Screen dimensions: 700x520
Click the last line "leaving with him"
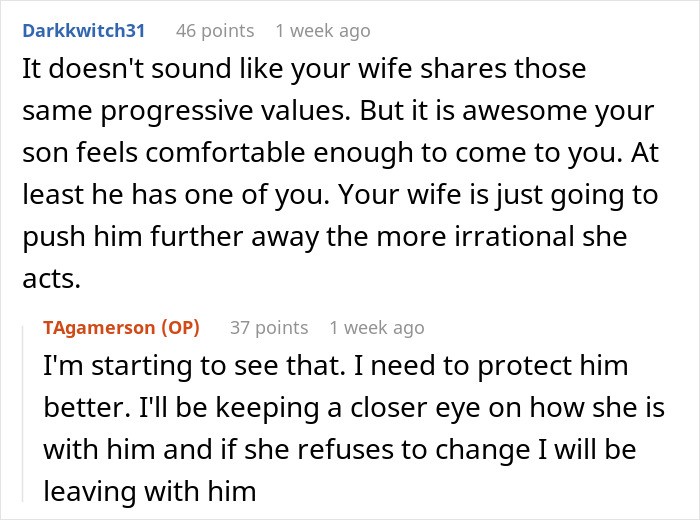150,491
